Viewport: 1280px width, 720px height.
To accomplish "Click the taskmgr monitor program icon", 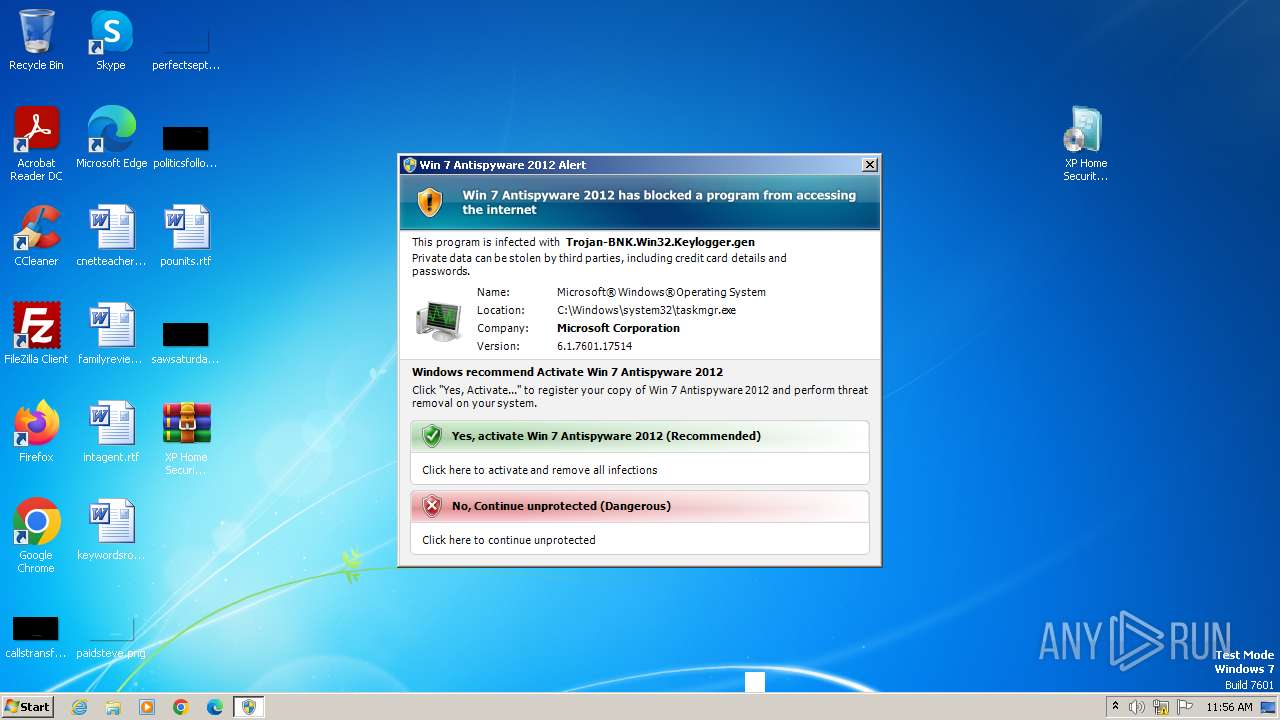I will [438, 320].
